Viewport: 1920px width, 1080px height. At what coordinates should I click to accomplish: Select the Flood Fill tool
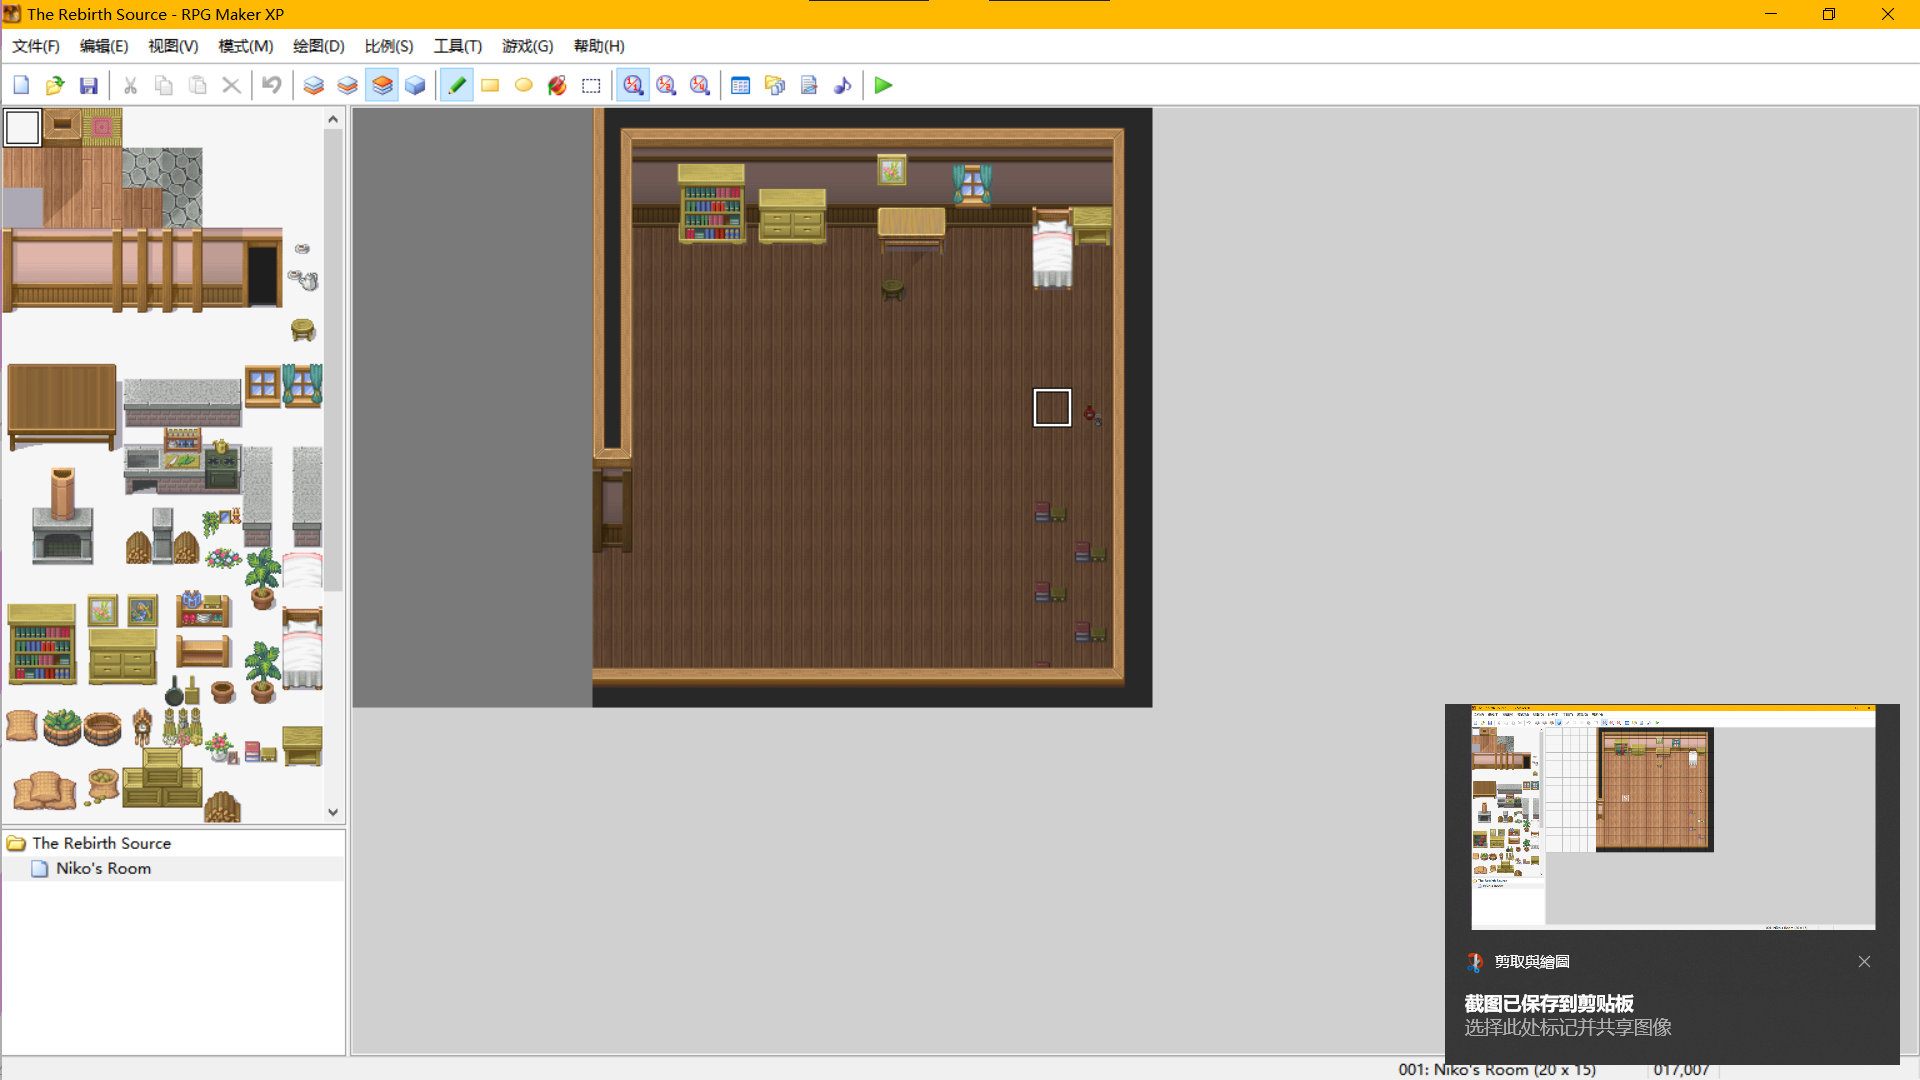[x=558, y=85]
